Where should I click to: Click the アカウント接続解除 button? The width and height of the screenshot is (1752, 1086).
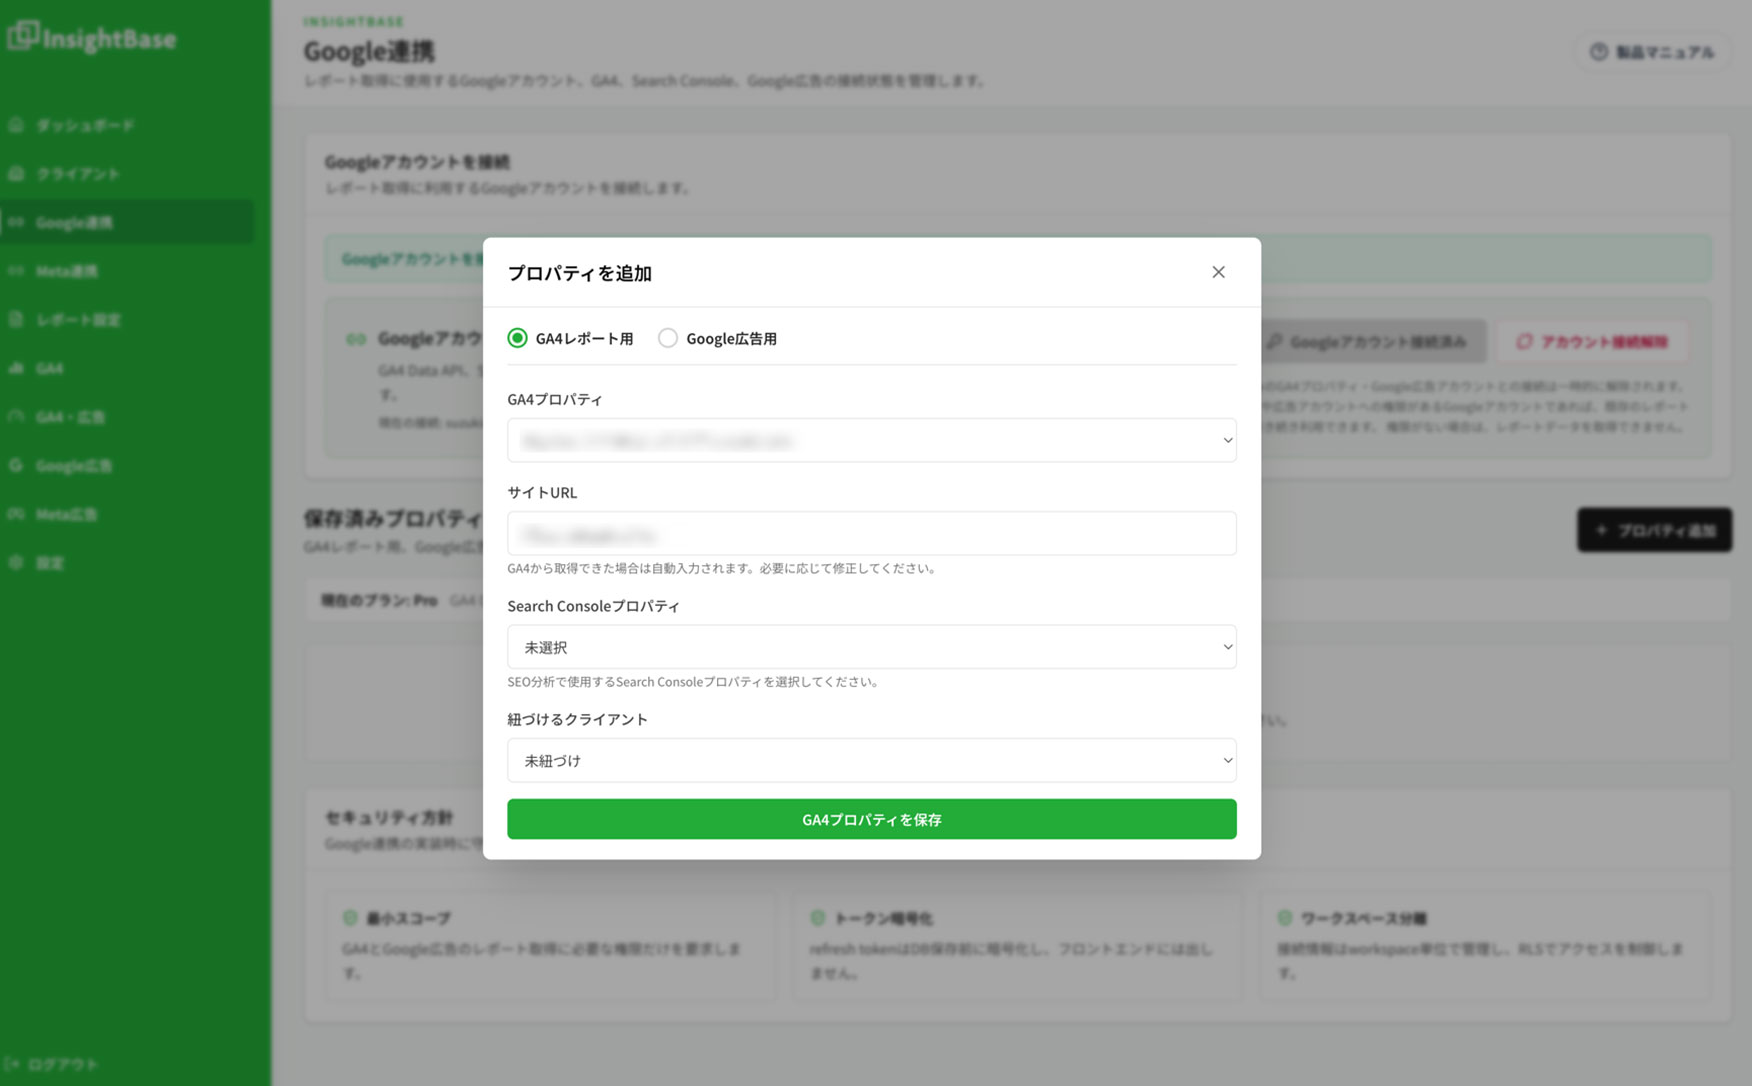point(1592,342)
